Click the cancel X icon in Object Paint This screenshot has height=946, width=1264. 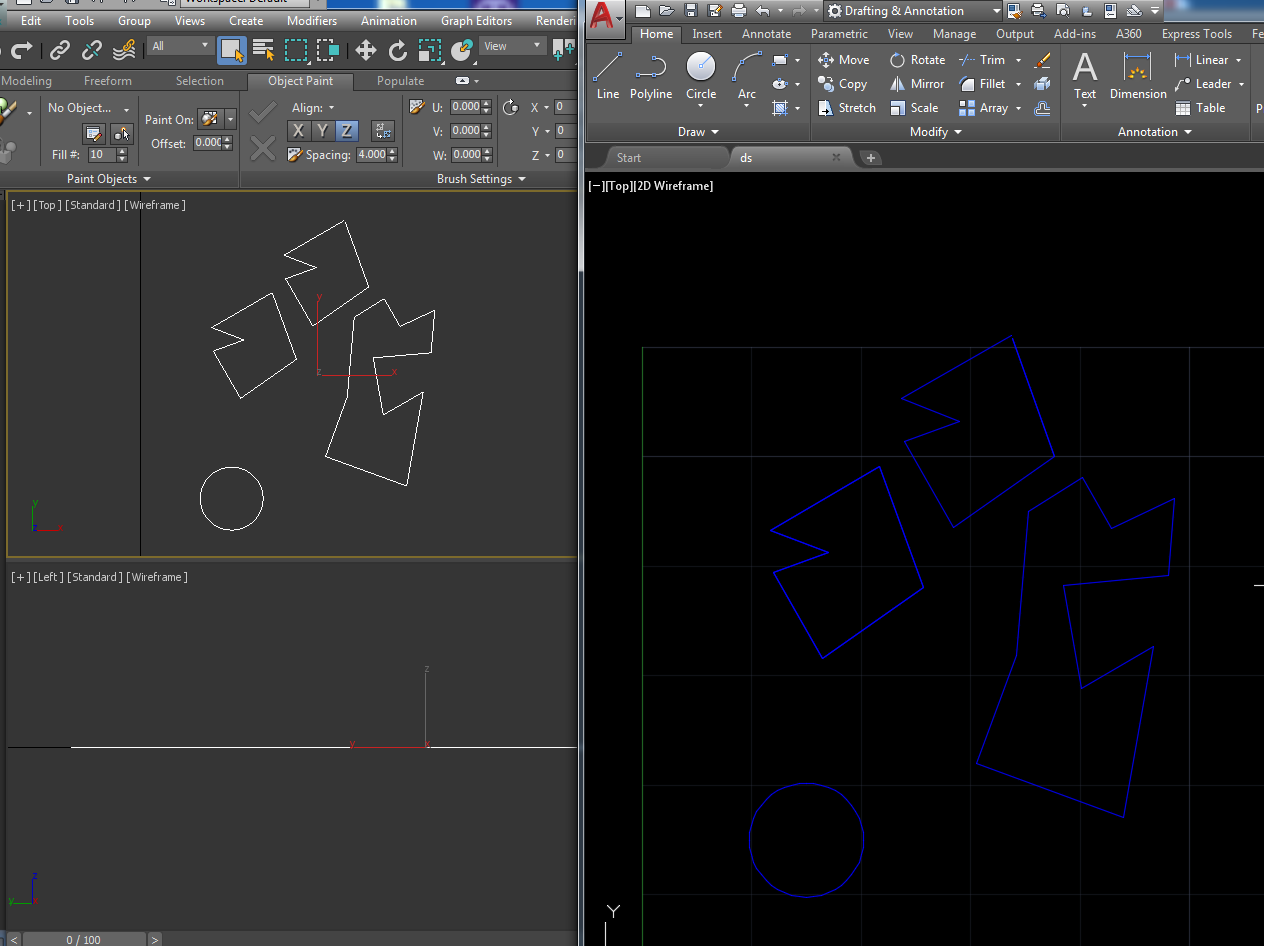263,148
